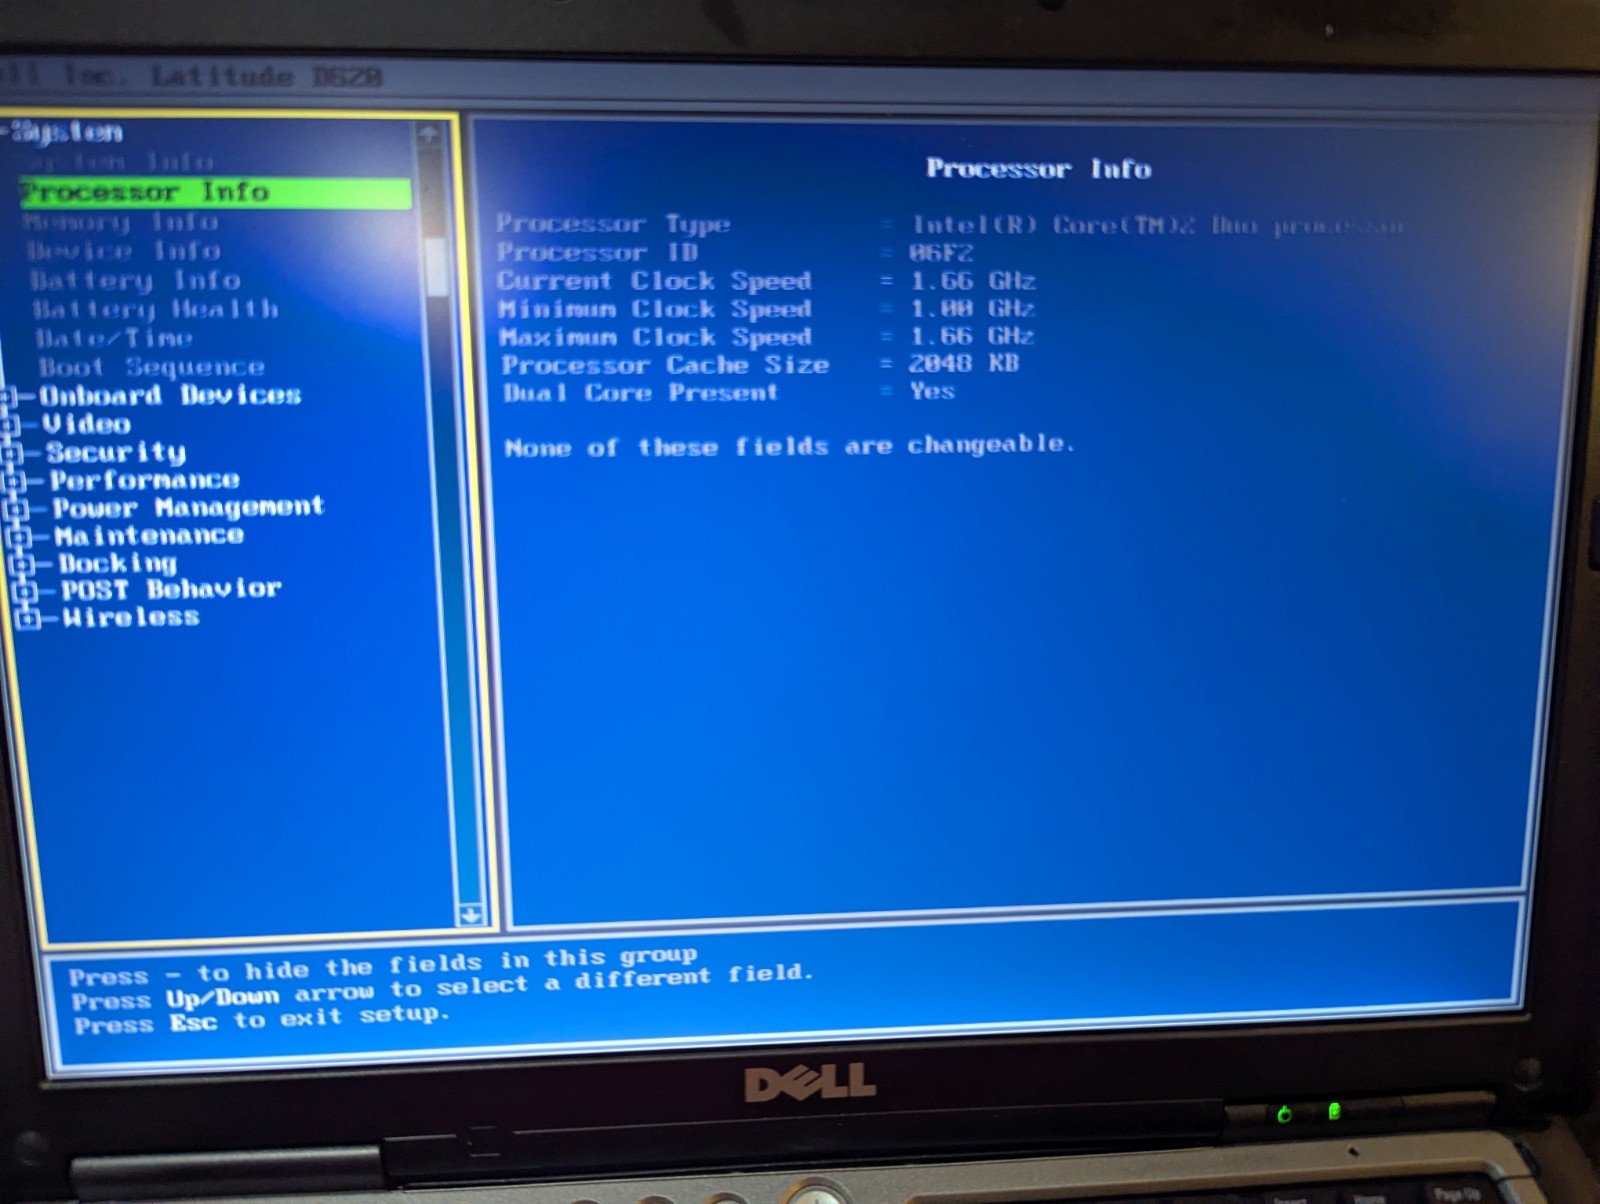Expand the Wireless plus box
The image size is (1600, 1204).
click(x=29, y=619)
